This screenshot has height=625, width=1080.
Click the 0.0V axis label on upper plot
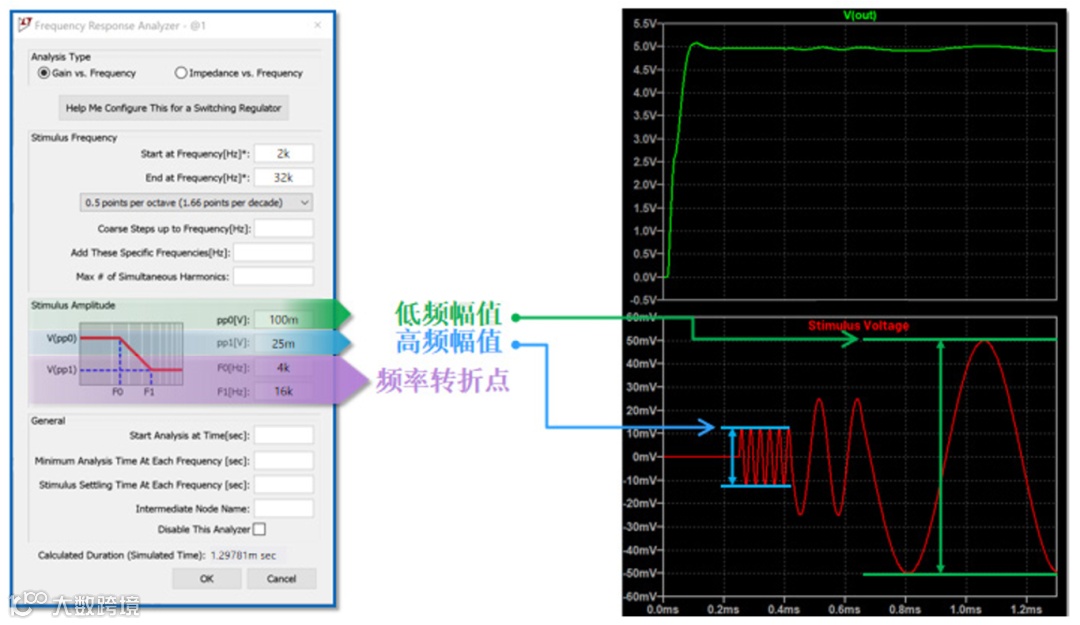(x=645, y=277)
